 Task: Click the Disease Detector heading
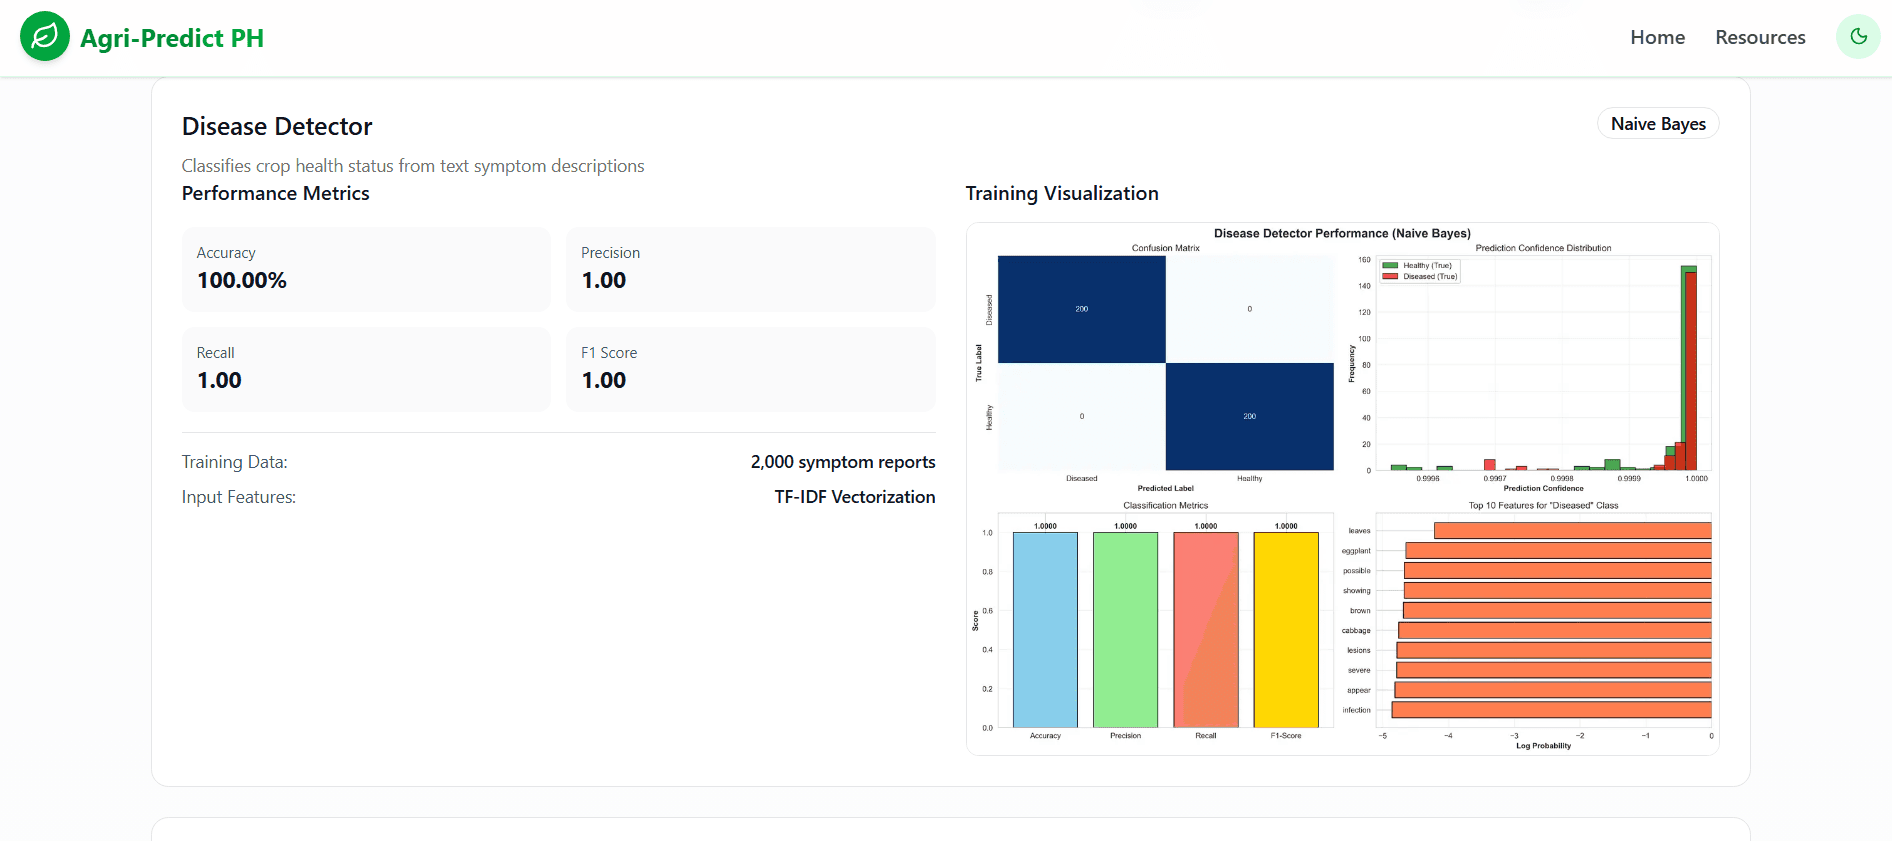click(277, 127)
